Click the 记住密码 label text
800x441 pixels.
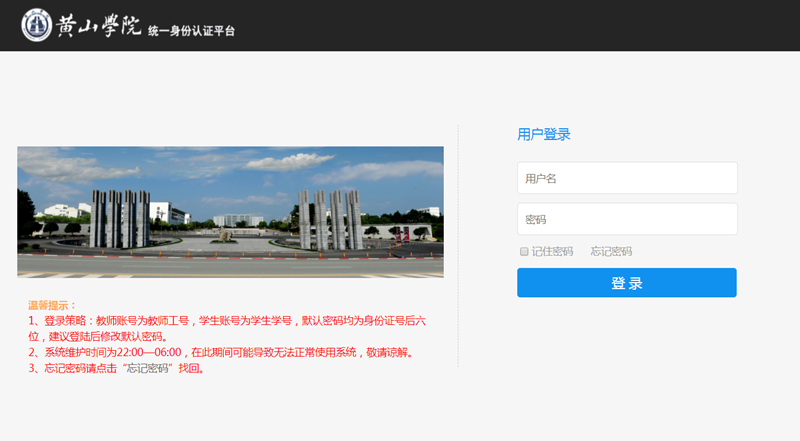tap(552, 252)
